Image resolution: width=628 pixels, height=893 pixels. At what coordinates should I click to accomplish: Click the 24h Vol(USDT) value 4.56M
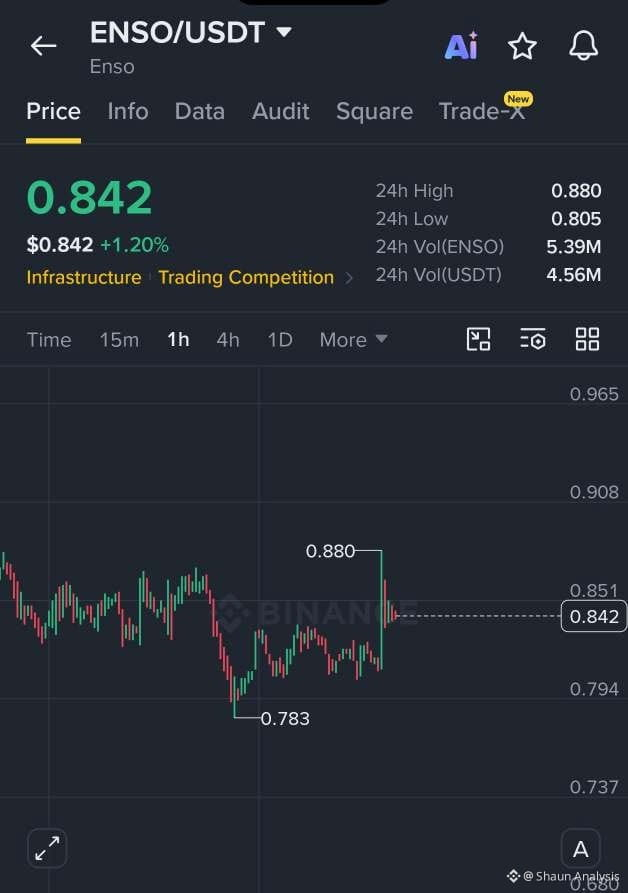[573, 275]
